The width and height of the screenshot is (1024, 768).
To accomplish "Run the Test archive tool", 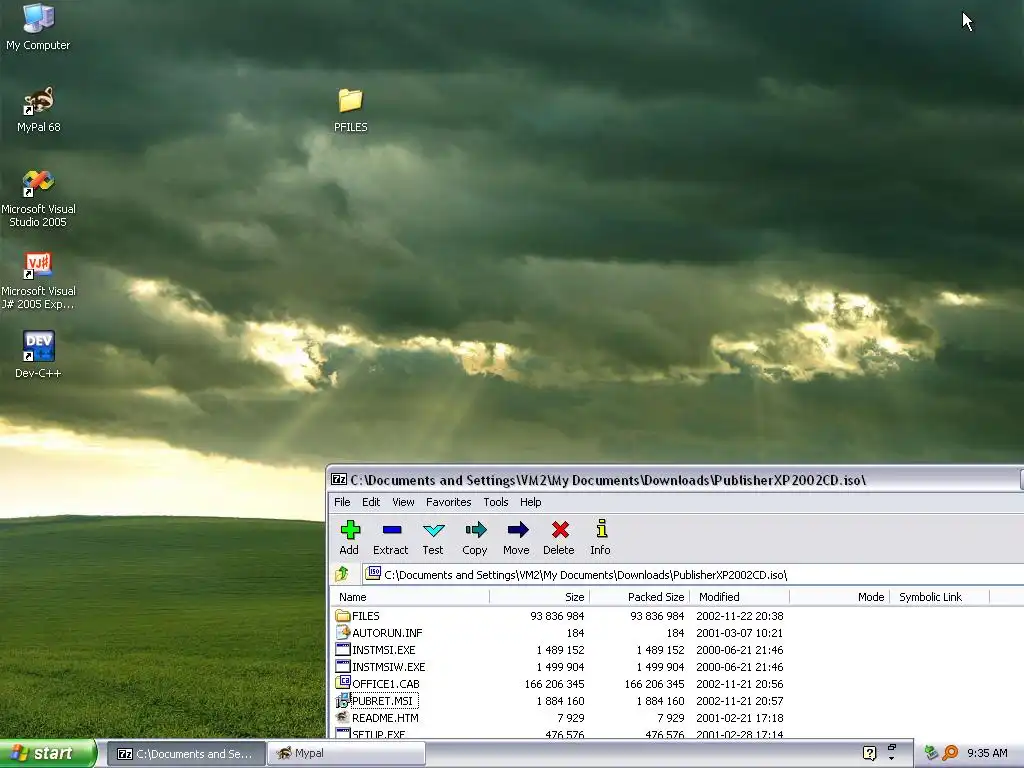I will point(433,530).
